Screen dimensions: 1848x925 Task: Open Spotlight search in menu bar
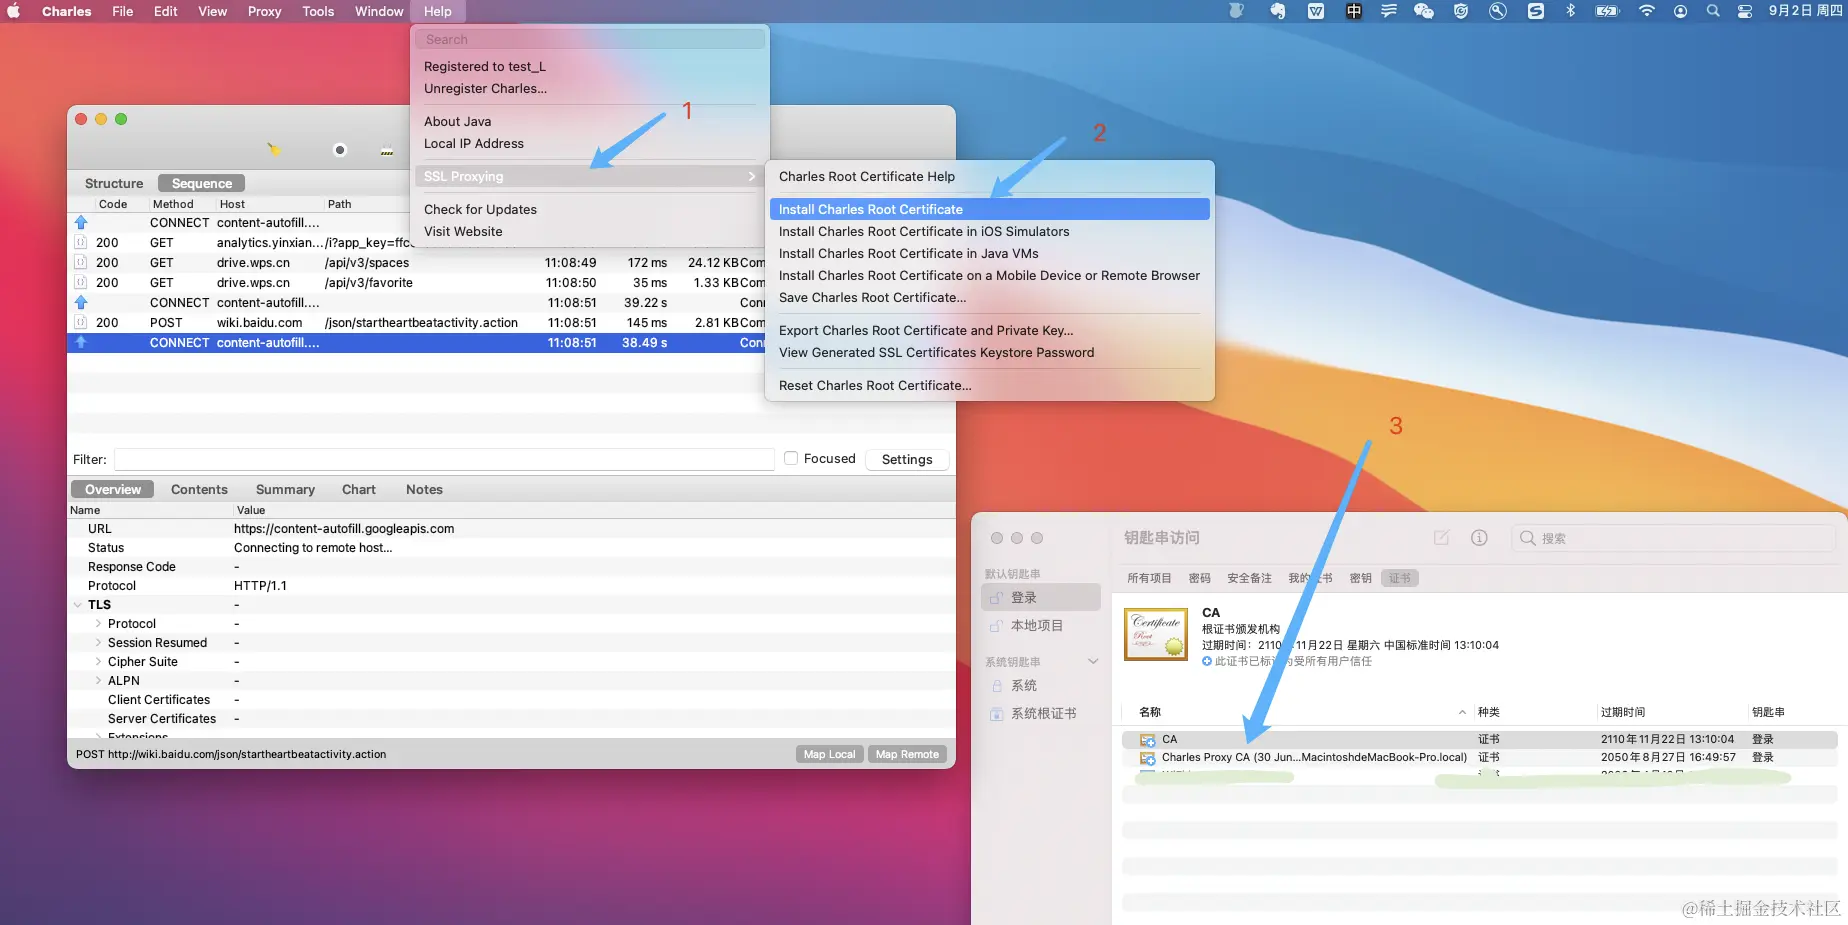(x=1713, y=11)
